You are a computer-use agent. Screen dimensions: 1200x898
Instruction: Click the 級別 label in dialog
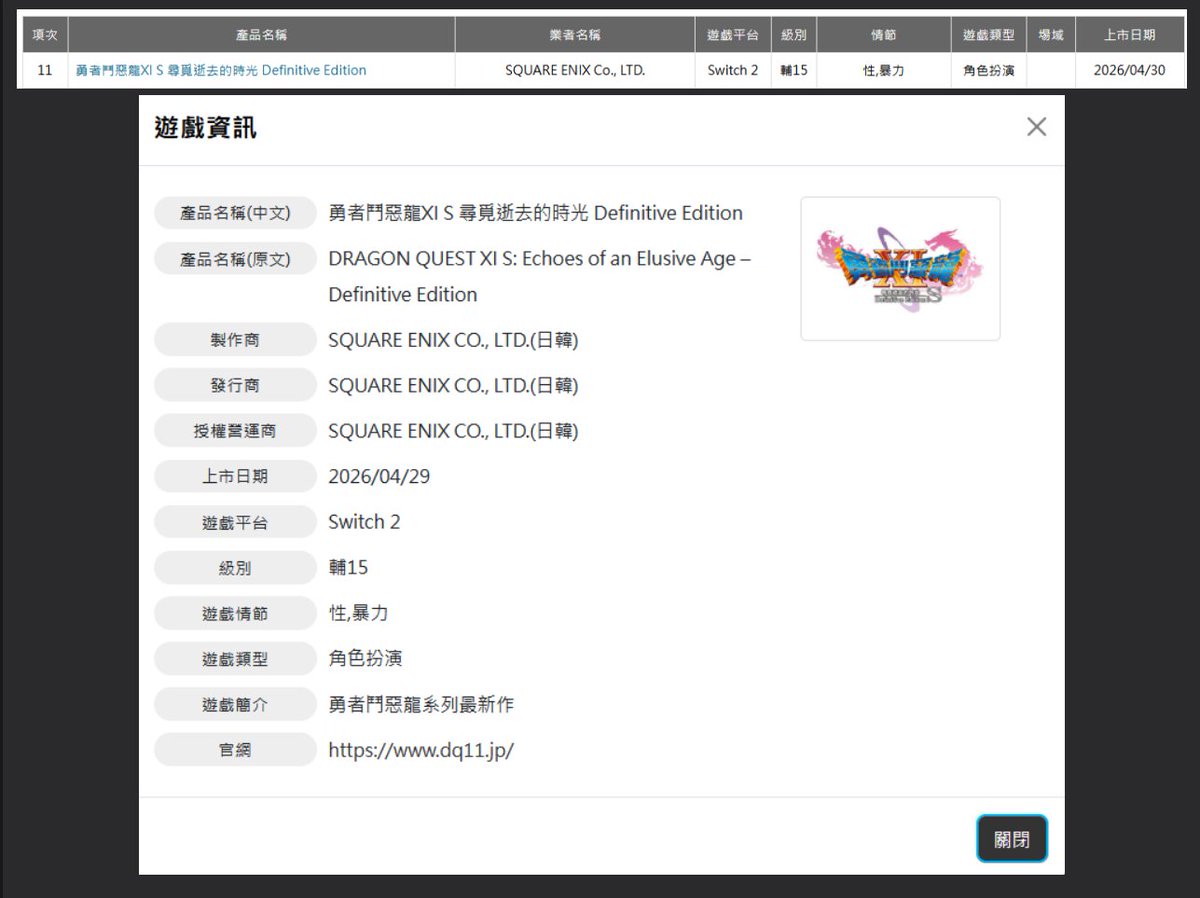tap(235, 568)
